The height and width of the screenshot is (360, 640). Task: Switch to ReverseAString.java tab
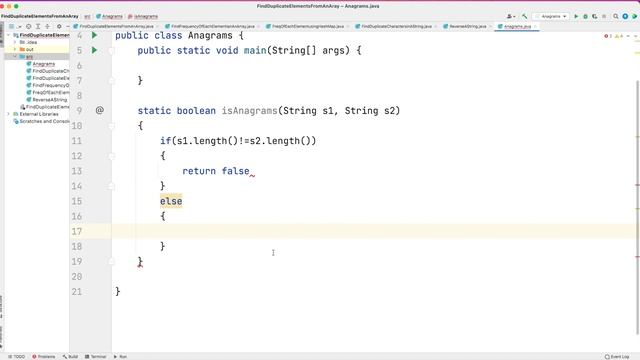click(468, 26)
